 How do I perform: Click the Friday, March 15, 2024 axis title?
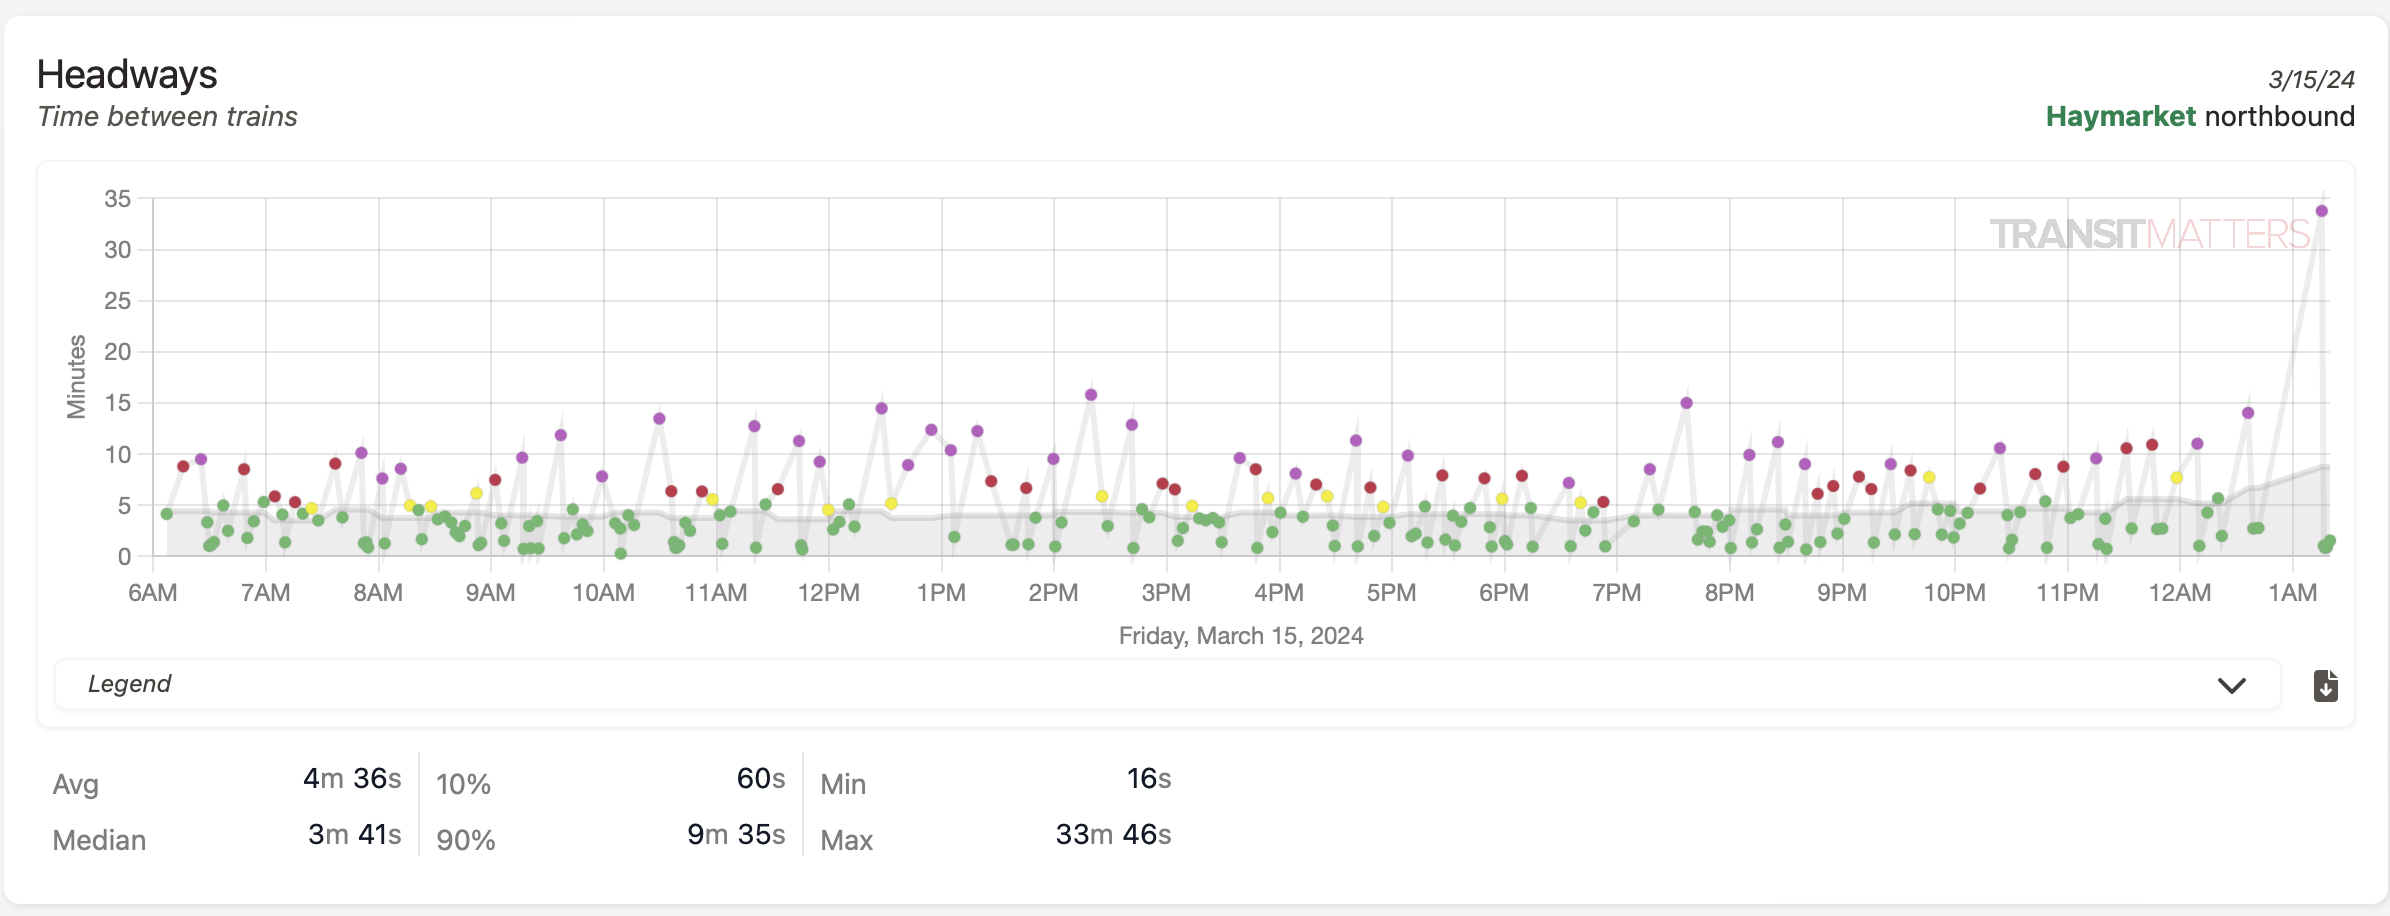(1240, 636)
